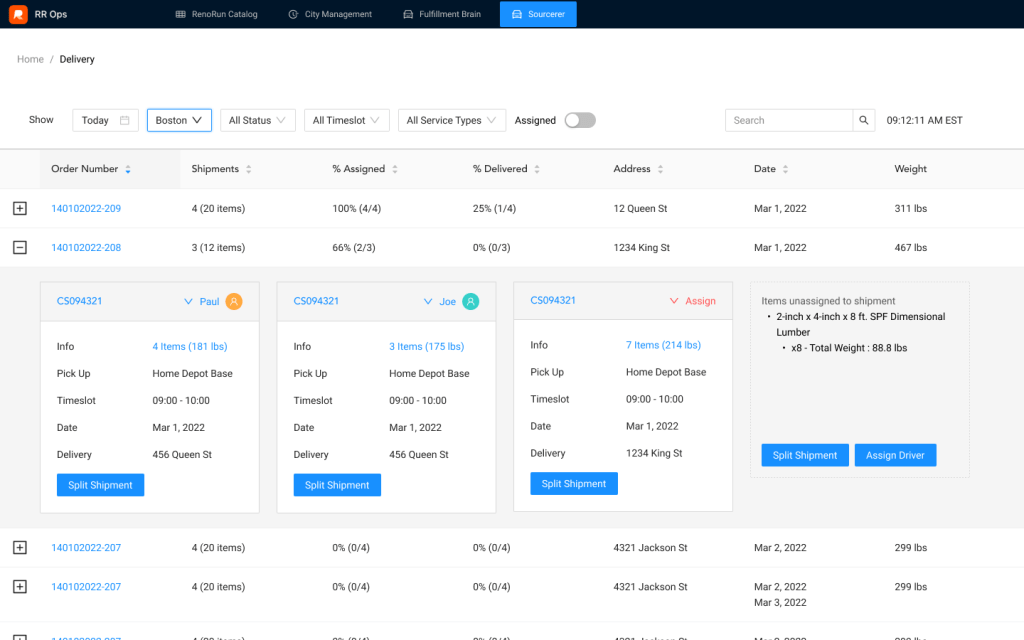Click Paul's orange driver avatar icon
The image size is (1024, 640).
point(234,301)
